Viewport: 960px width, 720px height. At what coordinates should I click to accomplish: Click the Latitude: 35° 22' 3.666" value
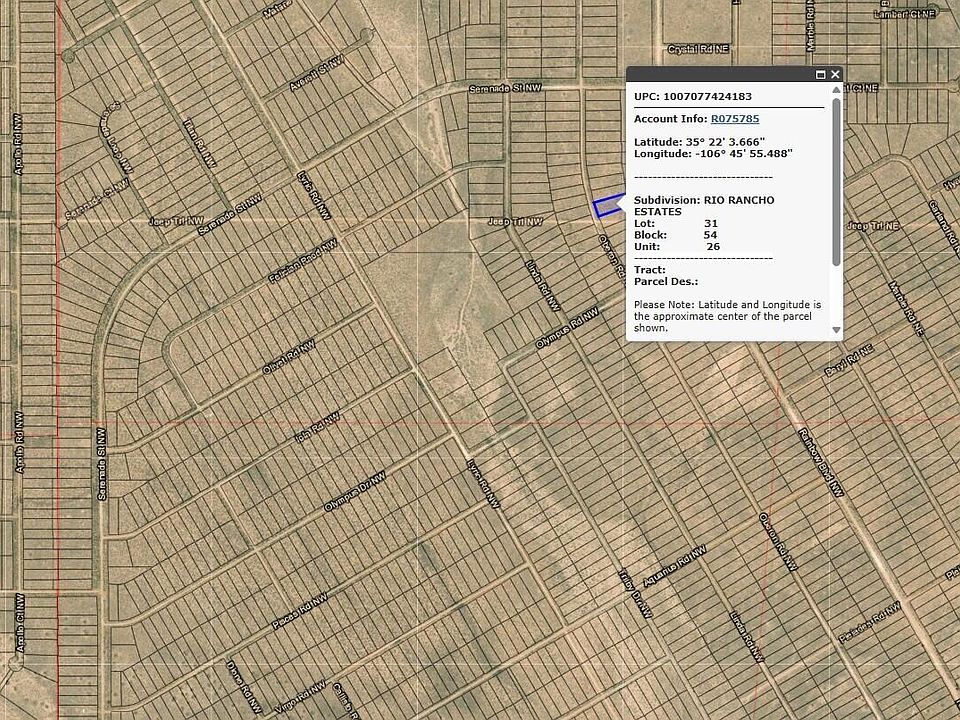pyautogui.click(x=699, y=142)
